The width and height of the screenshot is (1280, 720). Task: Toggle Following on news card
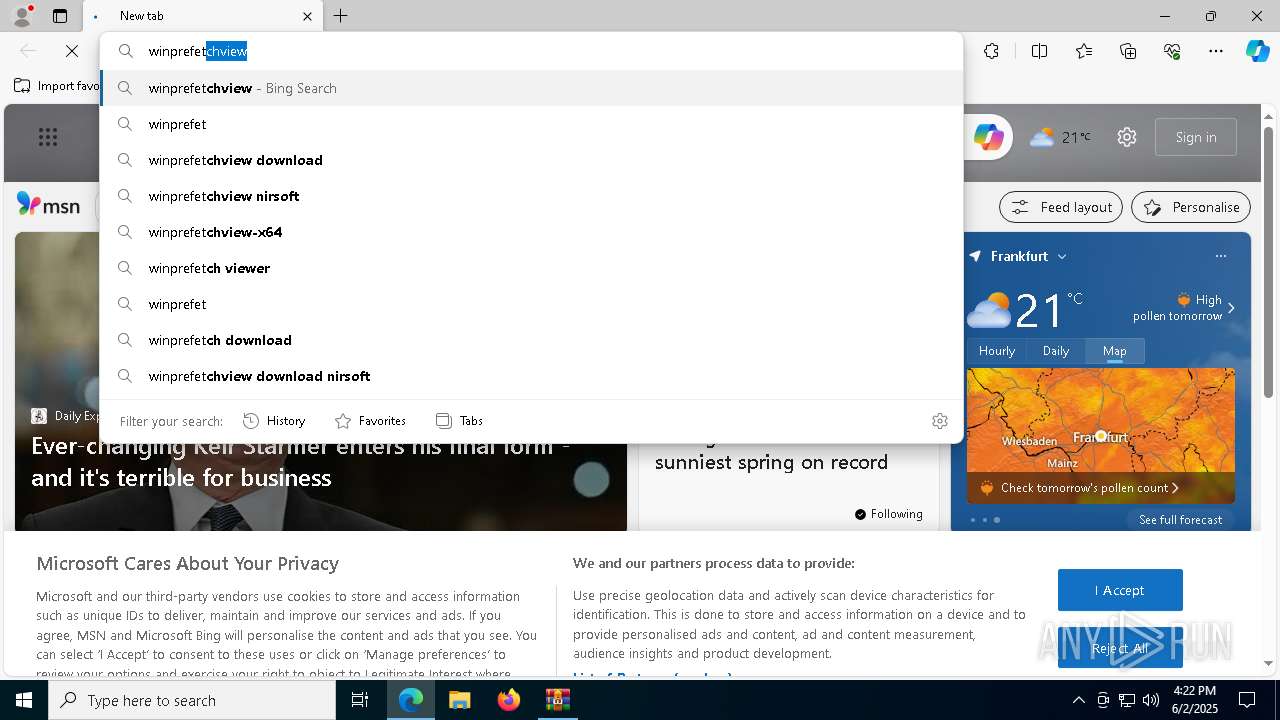click(888, 514)
